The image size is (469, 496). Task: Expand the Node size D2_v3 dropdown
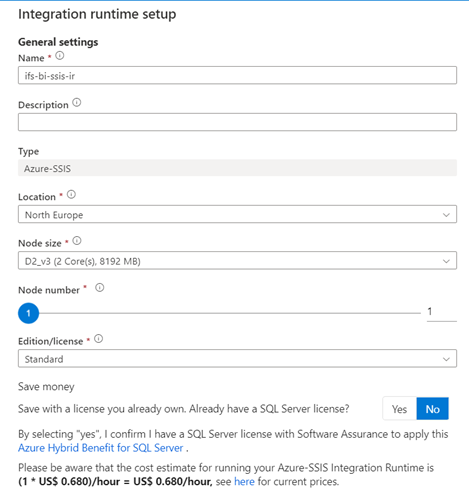click(x=237, y=261)
